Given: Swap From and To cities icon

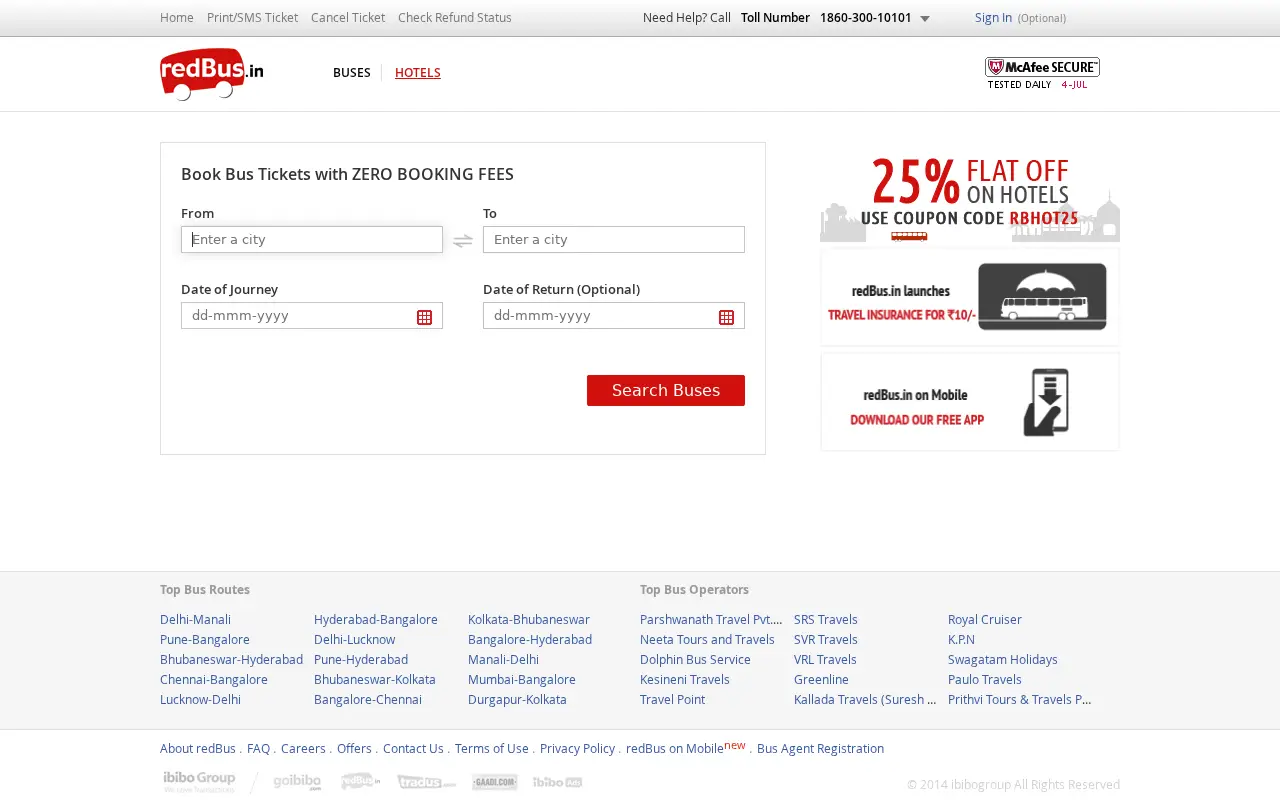Looking at the screenshot, I should [x=462, y=240].
